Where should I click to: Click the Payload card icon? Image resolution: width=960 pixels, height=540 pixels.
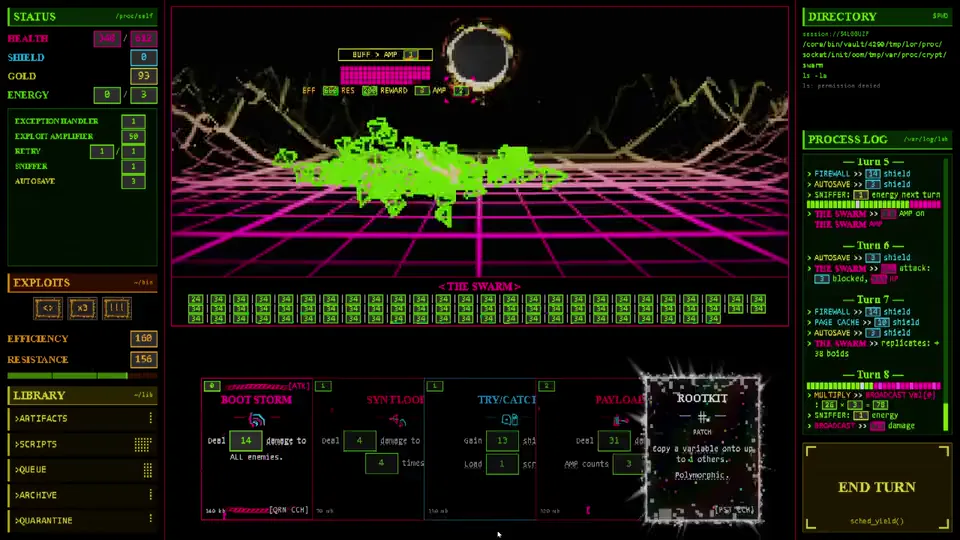[620, 420]
